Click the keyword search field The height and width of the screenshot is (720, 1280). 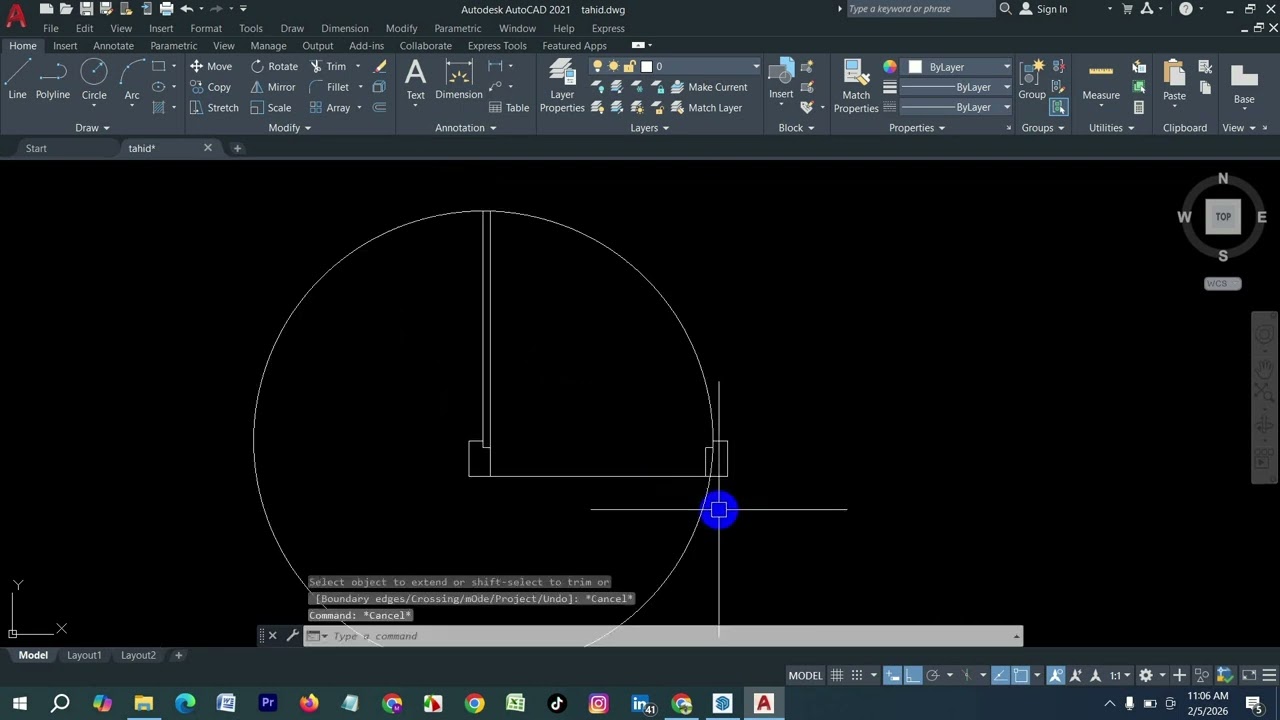point(920,9)
